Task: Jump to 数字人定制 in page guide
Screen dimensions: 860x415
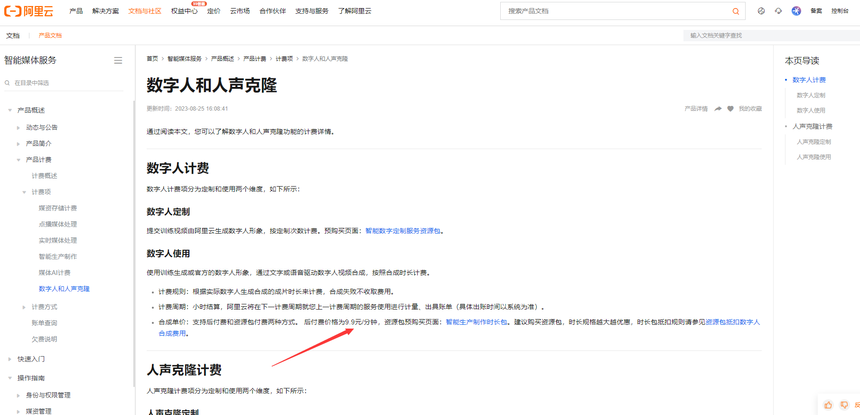Action: [x=811, y=95]
